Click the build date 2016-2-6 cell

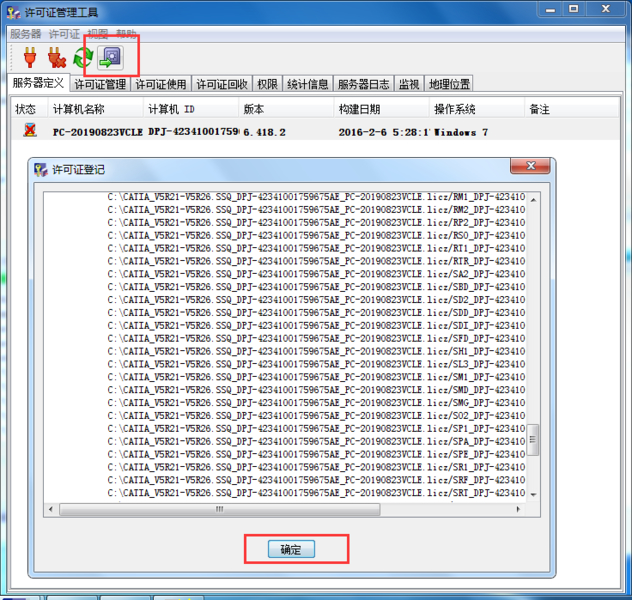384,132
